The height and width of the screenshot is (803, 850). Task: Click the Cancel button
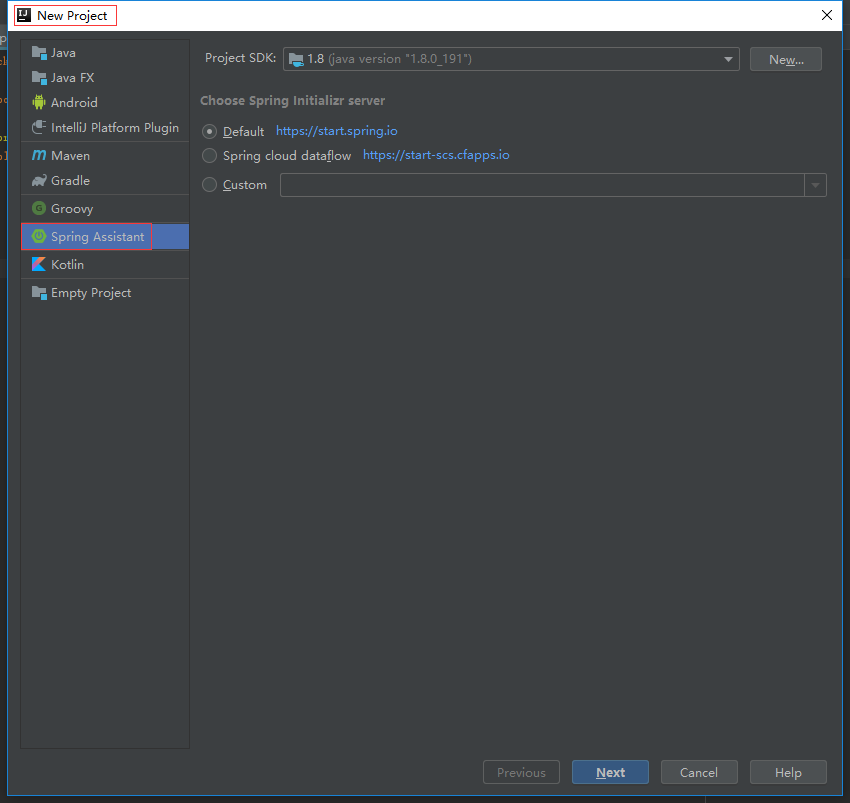(x=699, y=772)
